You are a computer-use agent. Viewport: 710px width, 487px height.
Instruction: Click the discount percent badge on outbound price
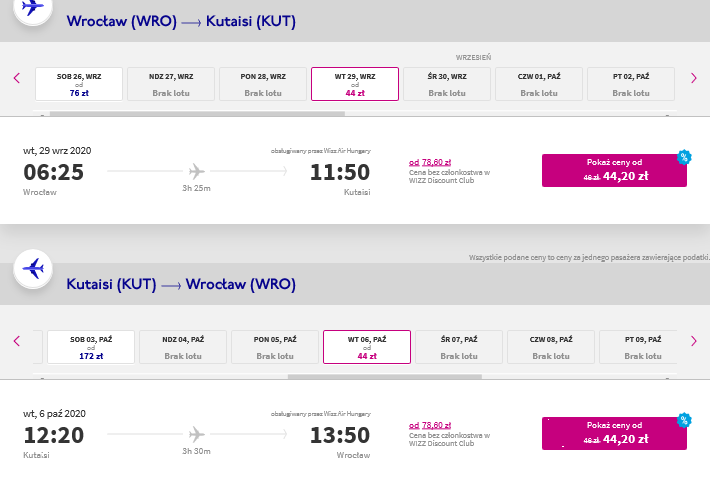pos(684,157)
